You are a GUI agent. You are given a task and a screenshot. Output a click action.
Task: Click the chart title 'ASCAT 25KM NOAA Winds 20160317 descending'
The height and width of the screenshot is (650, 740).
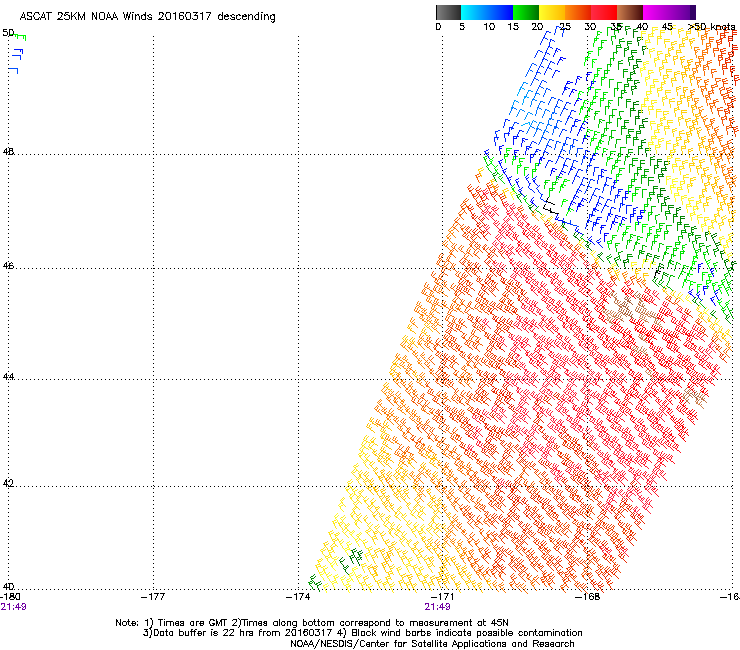point(147,16)
